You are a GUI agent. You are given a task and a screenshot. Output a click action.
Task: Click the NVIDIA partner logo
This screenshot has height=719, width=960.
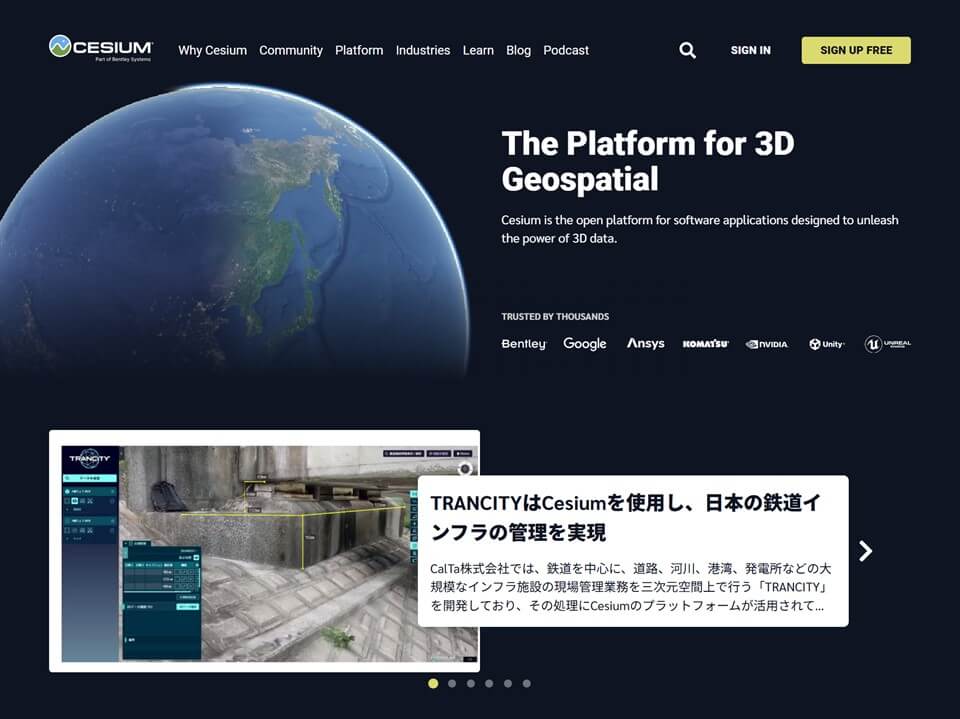[x=767, y=344]
